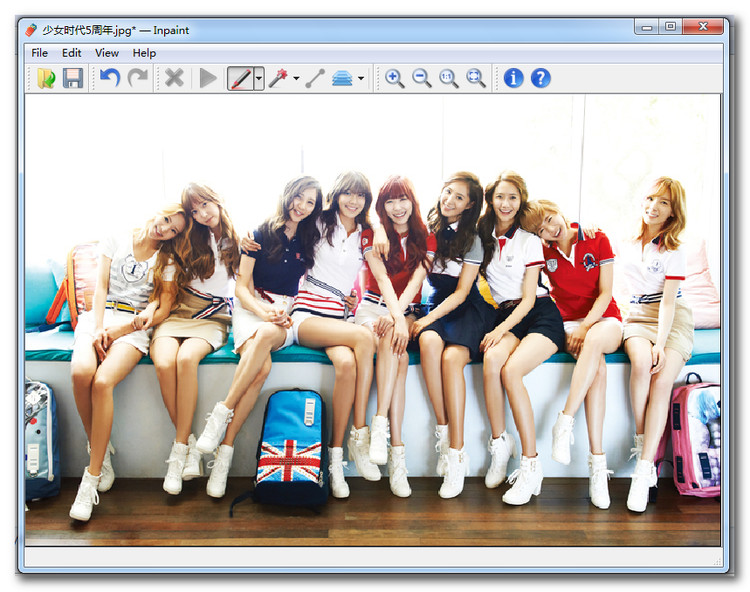Zoom in on the image
This screenshot has width=750, height=592.
(395, 78)
